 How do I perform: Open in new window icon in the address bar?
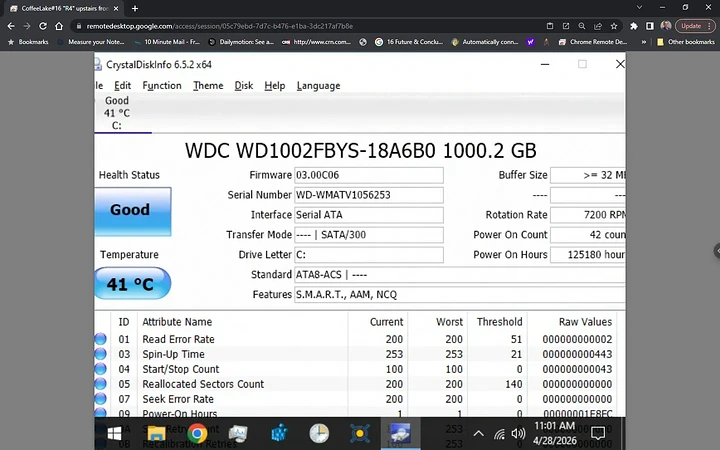pos(566,26)
